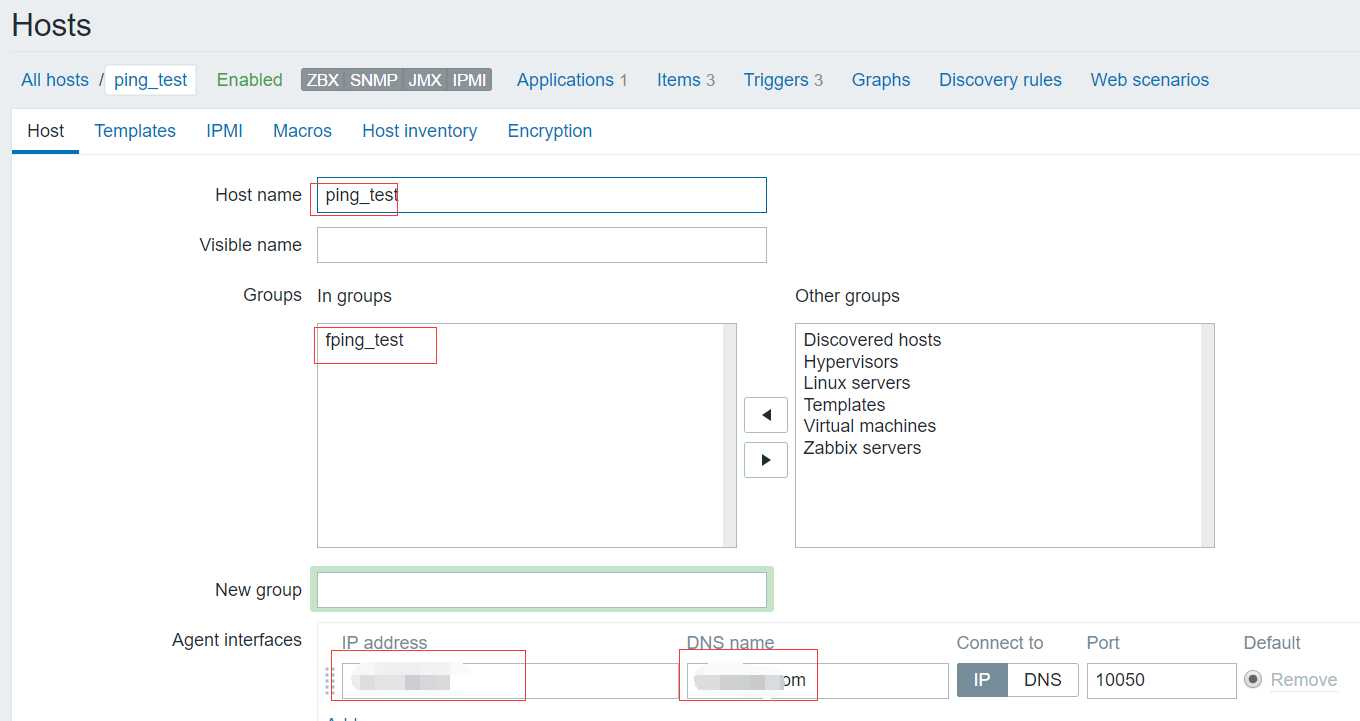Image resolution: width=1360 pixels, height=721 pixels.
Task: Select Hypervisors in Other groups
Action: tap(851, 362)
